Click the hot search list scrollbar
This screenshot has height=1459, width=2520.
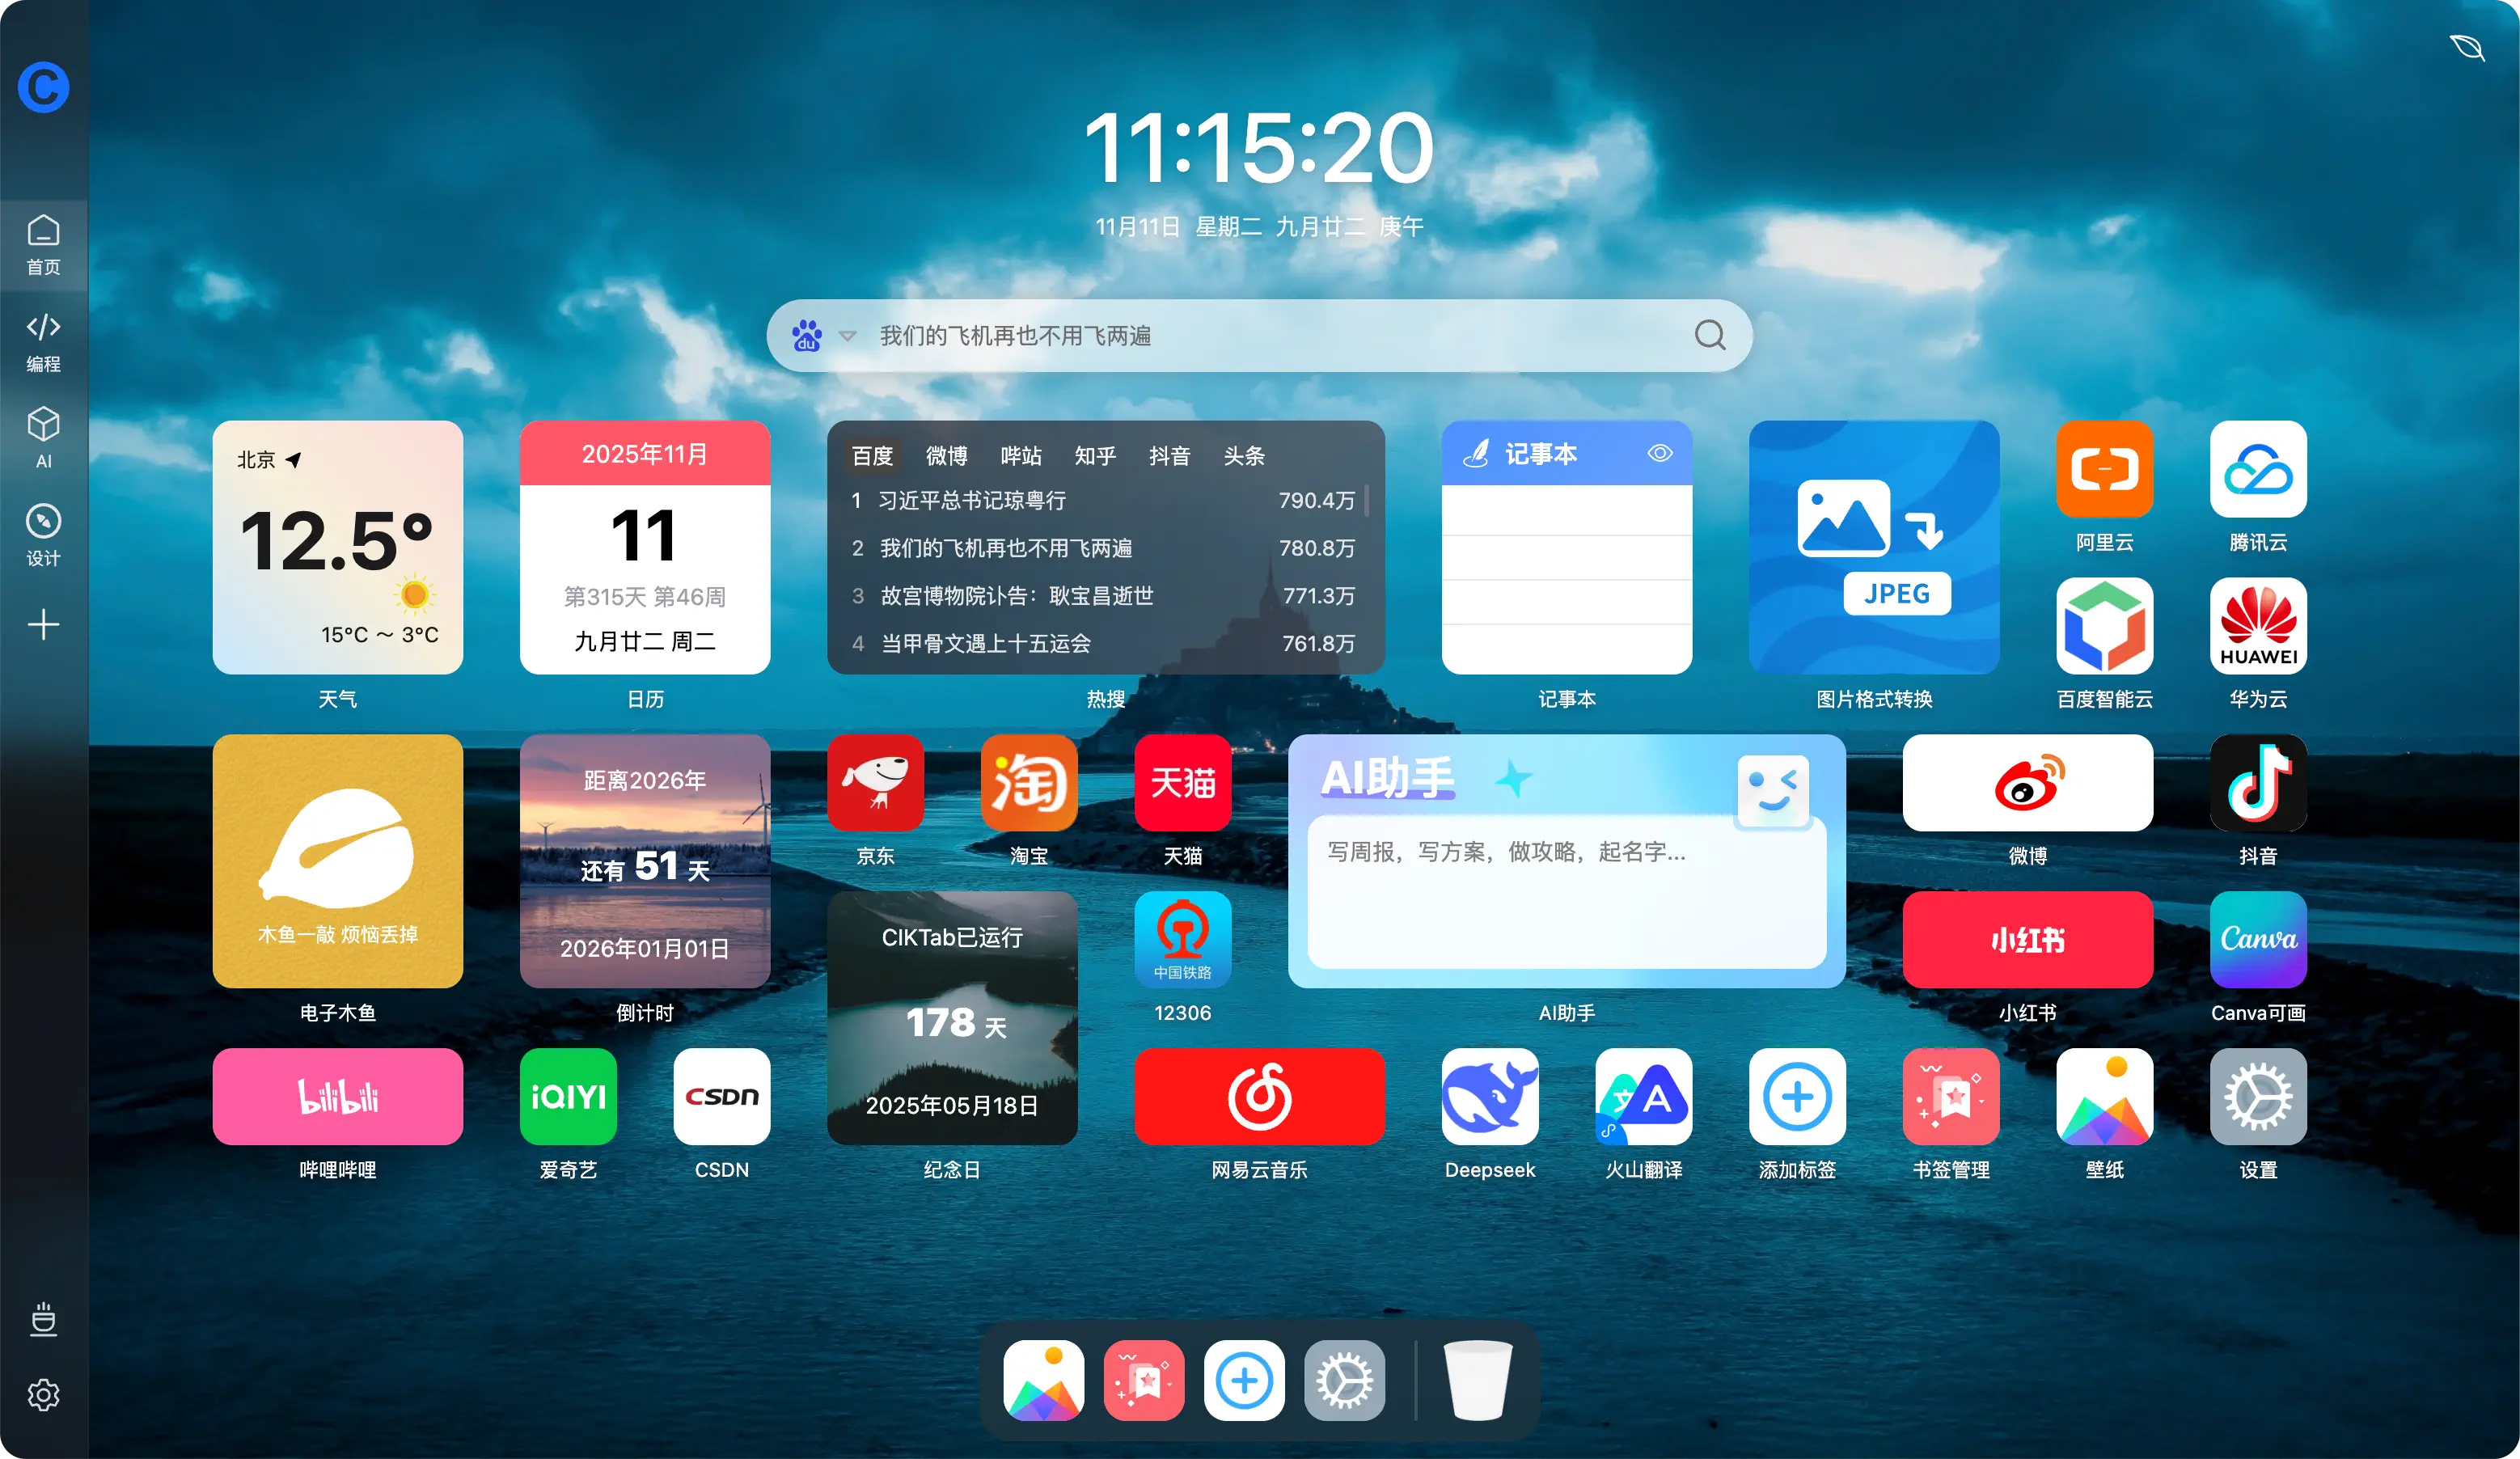(1366, 500)
